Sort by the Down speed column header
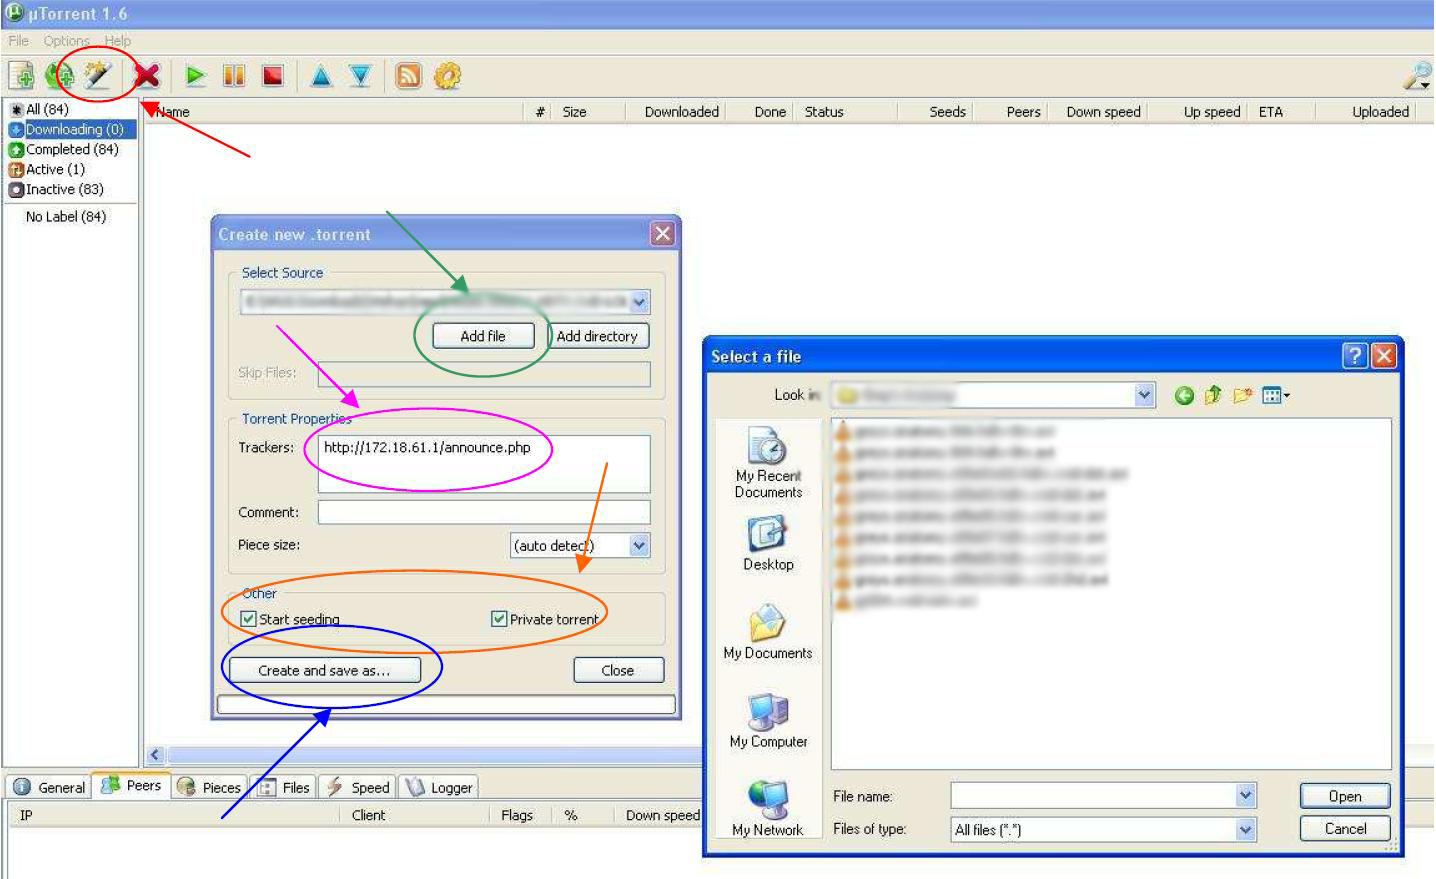The height and width of the screenshot is (879, 1436). tap(1103, 112)
